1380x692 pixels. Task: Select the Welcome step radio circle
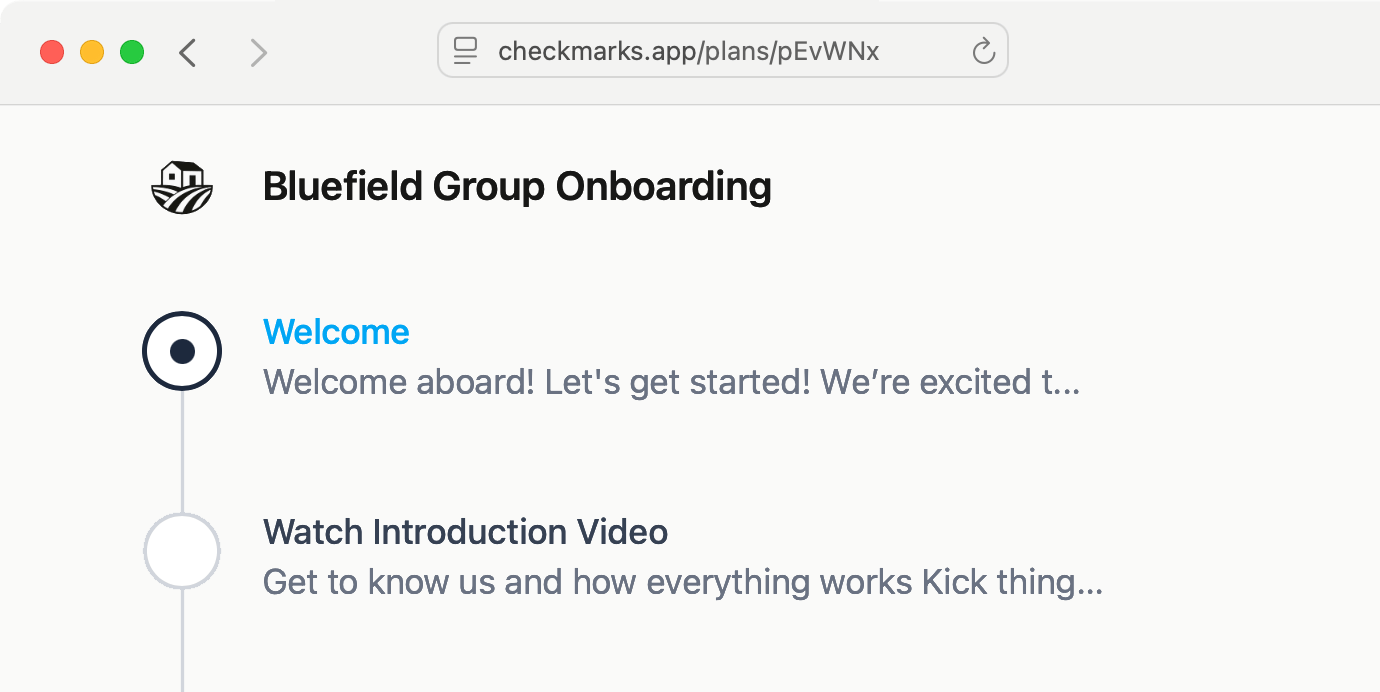click(182, 351)
